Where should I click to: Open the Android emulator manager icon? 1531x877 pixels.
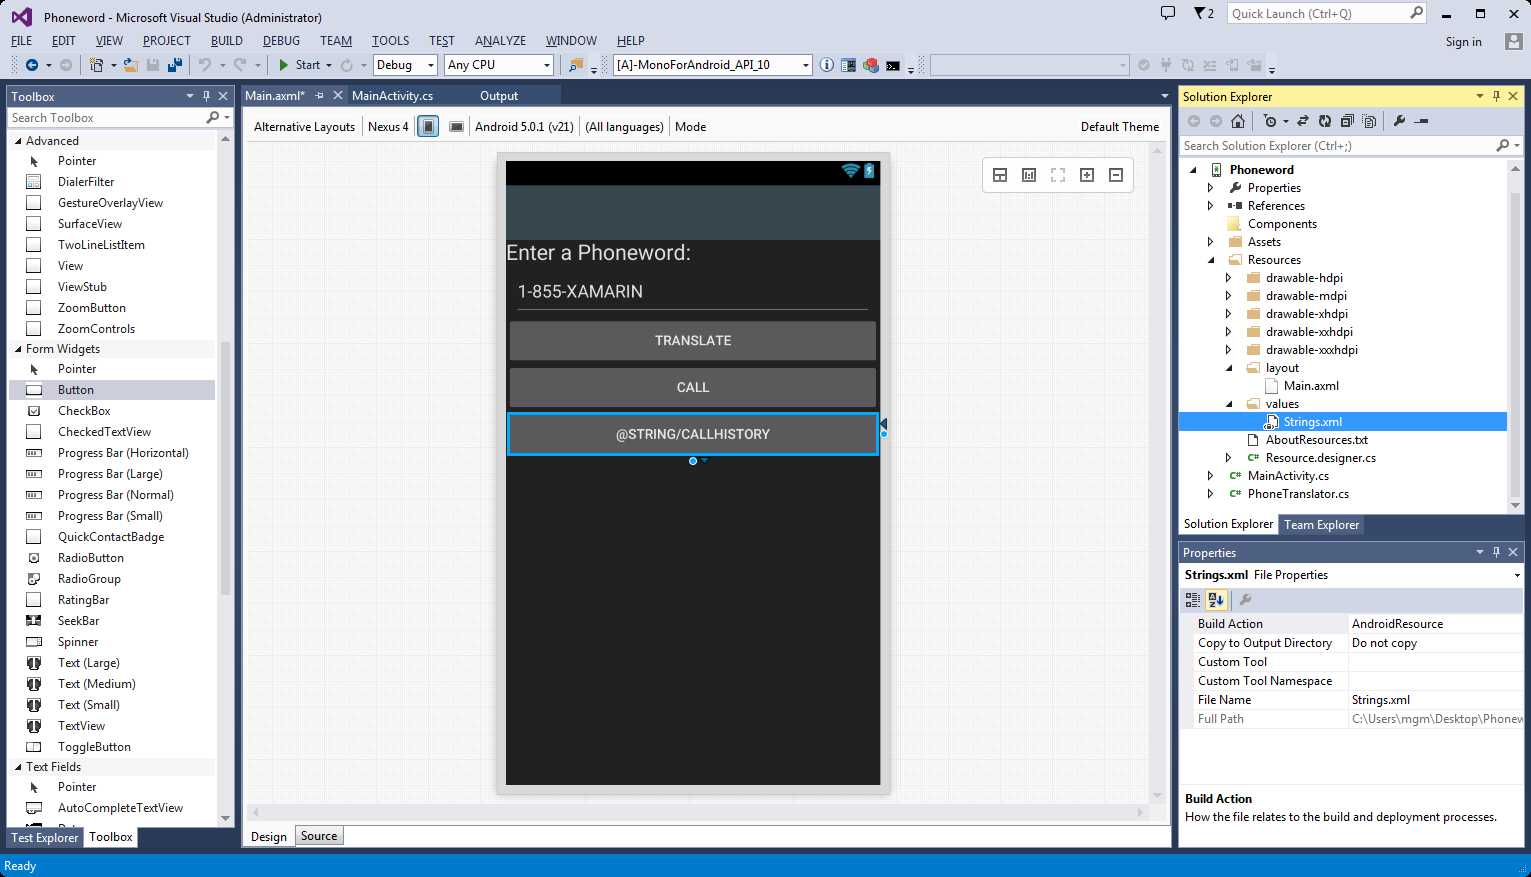pyautogui.click(x=871, y=65)
